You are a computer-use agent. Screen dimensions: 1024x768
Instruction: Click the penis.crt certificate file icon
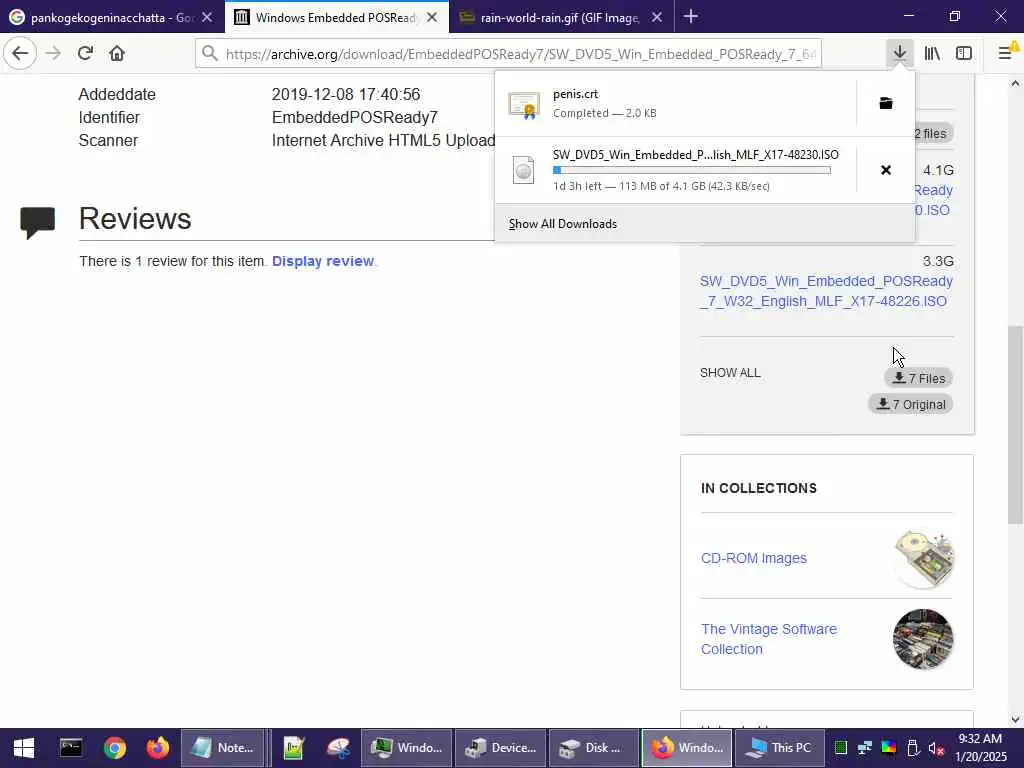click(524, 104)
